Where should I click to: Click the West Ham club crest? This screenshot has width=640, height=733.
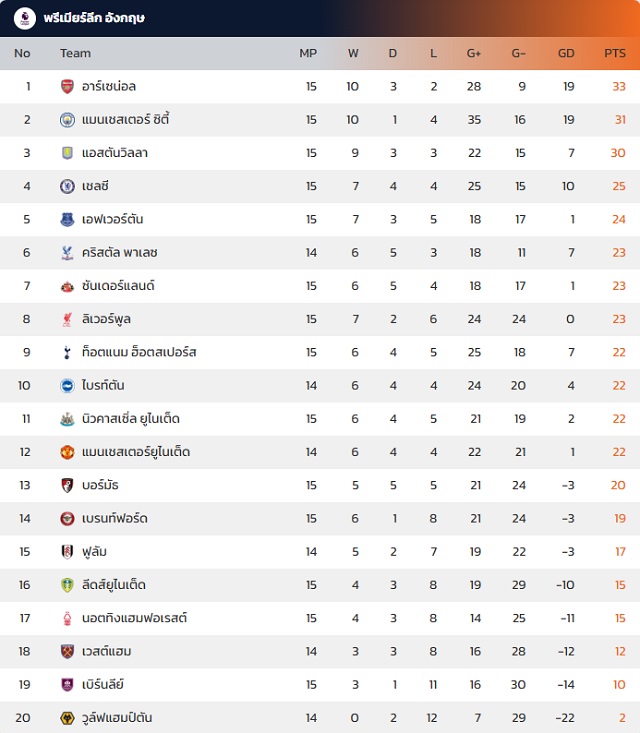pos(67,651)
